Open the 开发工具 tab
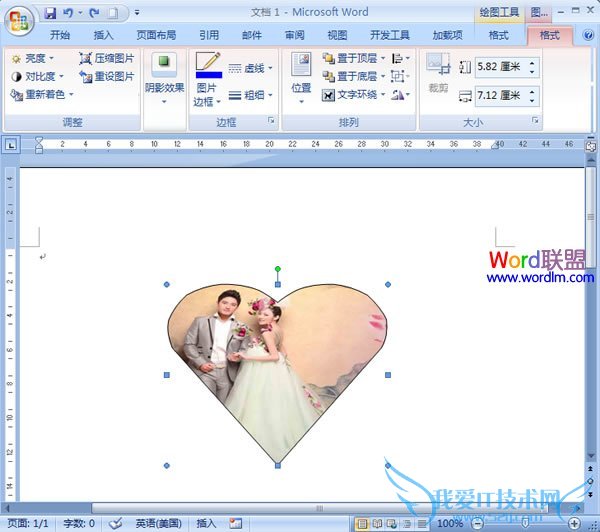 (x=390, y=35)
